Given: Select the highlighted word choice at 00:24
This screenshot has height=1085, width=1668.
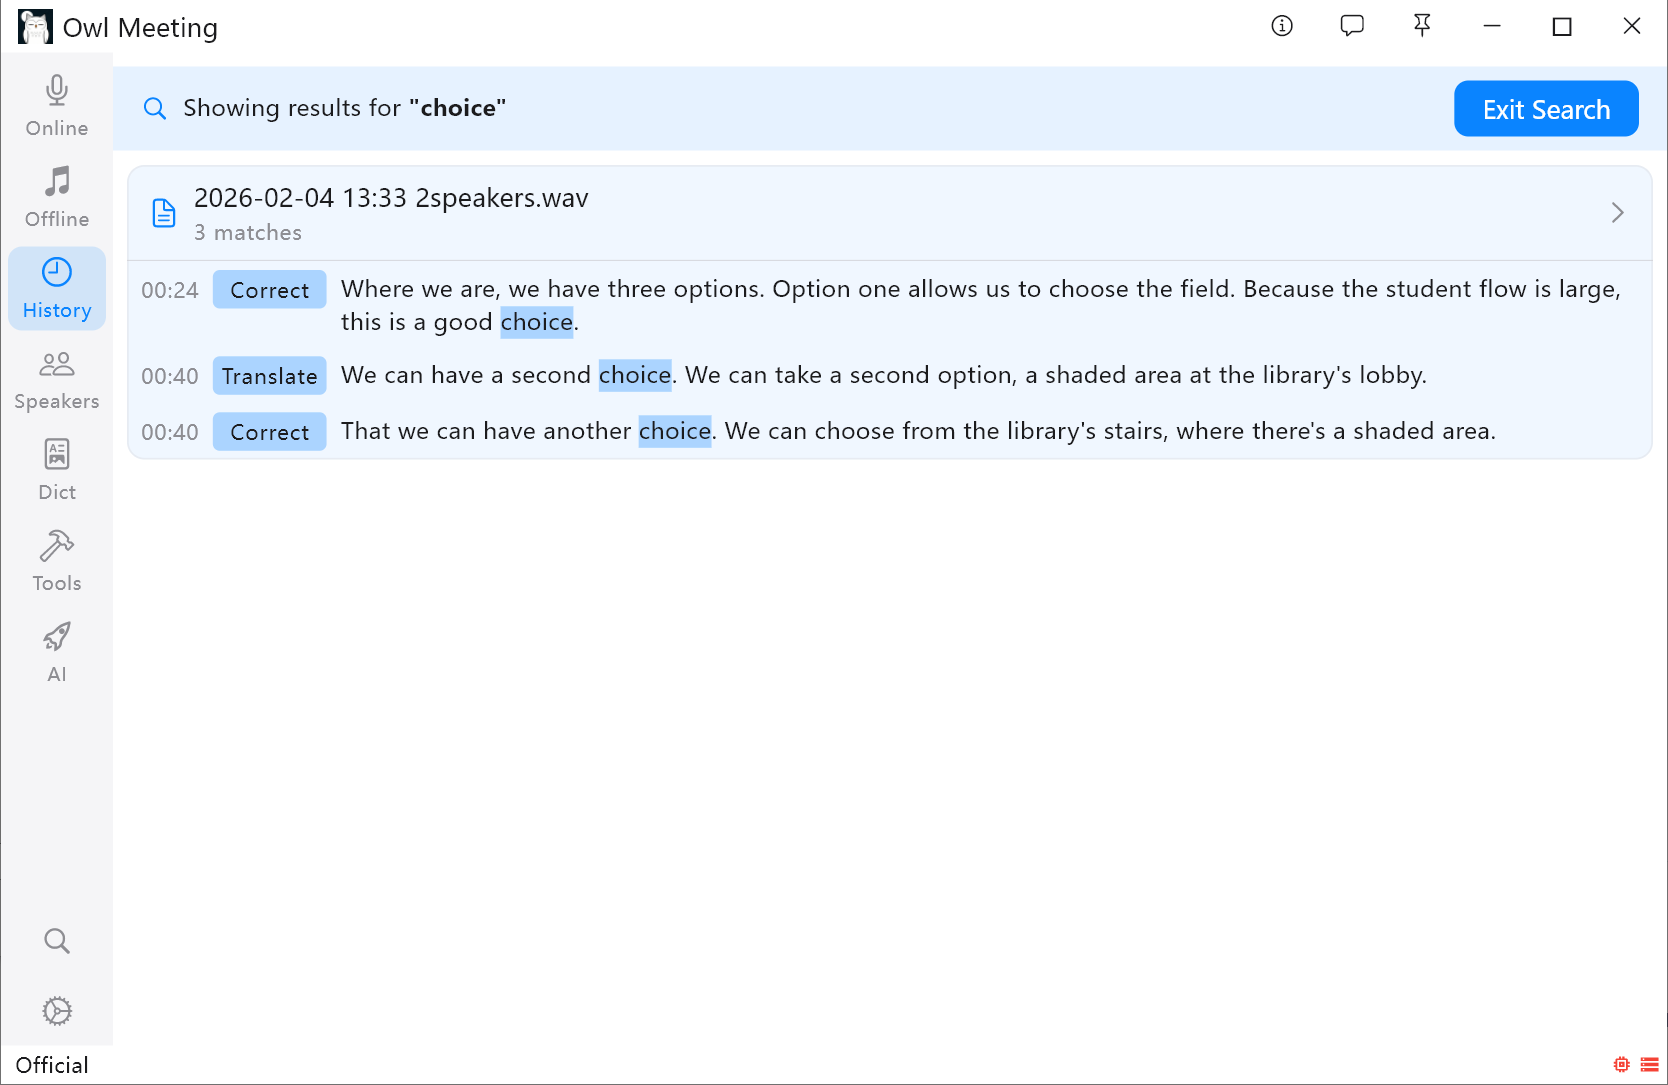Looking at the screenshot, I should [x=537, y=322].
